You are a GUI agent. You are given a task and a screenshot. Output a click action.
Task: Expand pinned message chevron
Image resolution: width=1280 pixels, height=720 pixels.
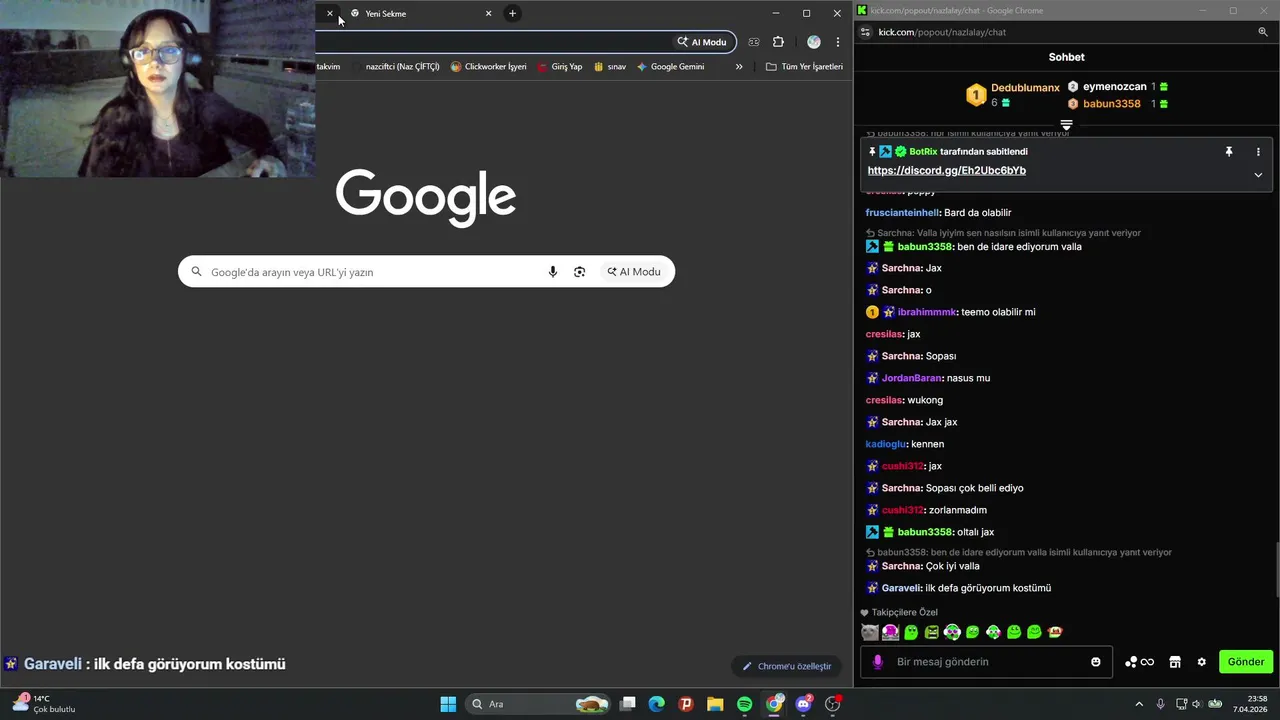coord(1258,175)
